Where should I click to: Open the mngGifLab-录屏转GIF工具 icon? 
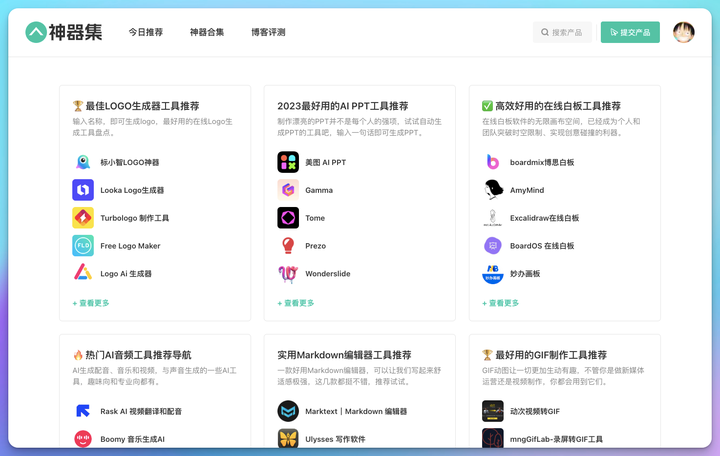(x=493, y=439)
